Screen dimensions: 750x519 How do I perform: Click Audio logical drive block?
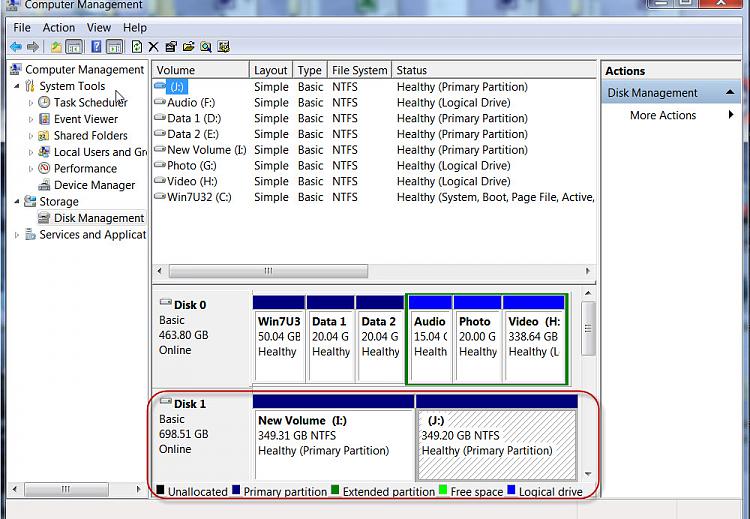pos(430,339)
